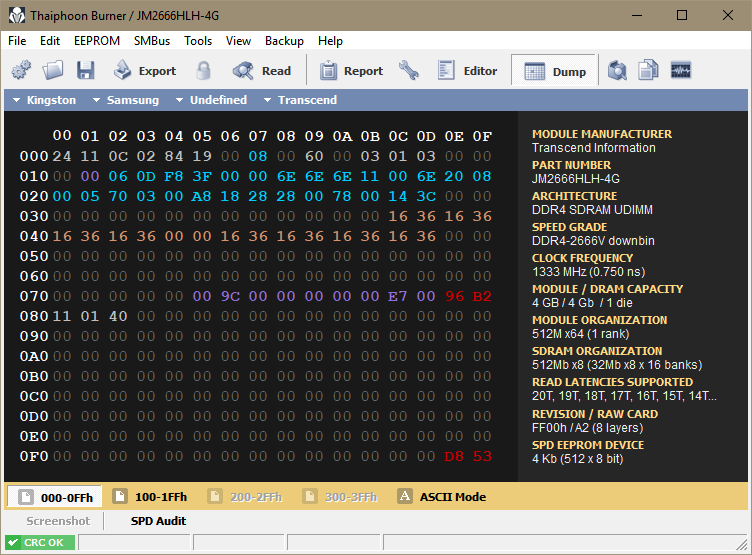
Task: Click the READ LATENCIES SUPPORTED heading
Action: coord(612,382)
